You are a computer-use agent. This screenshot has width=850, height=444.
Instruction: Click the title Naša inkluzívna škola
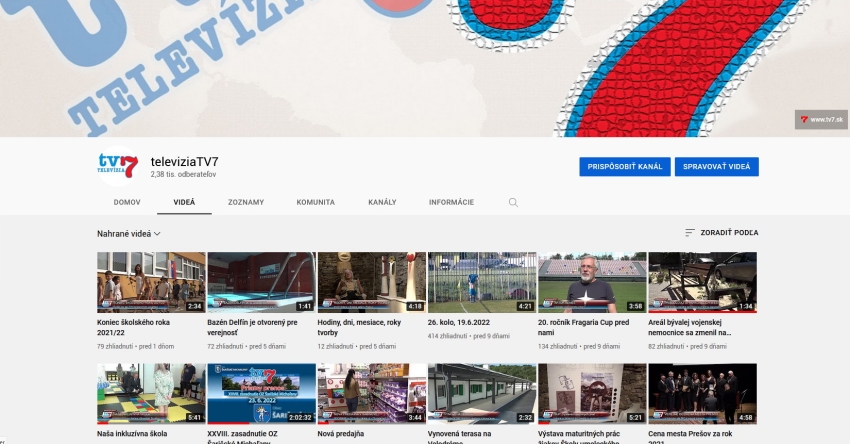132,434
